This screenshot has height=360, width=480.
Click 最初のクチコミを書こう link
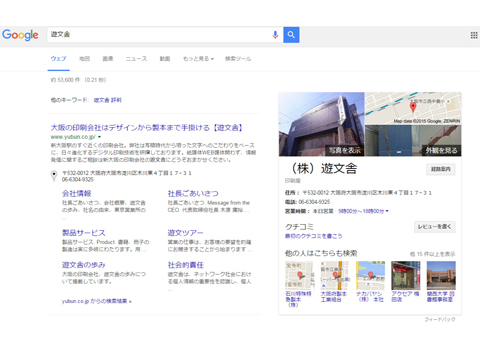(313, 236)
